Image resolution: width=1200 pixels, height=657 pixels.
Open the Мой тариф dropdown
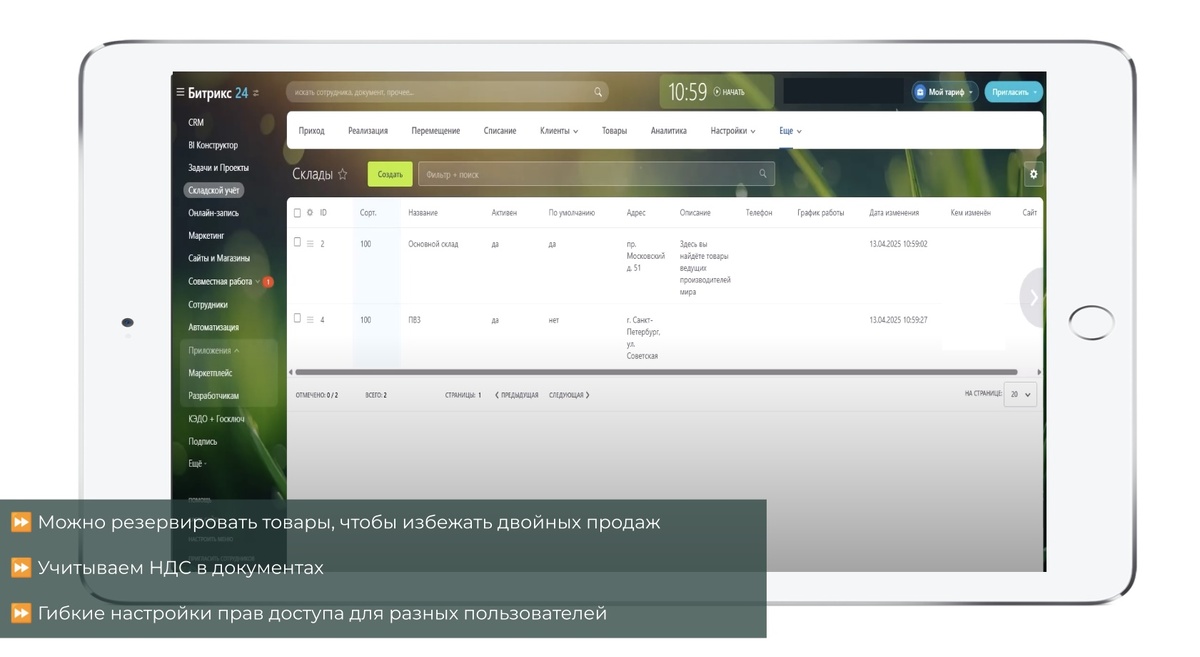click(971, 92)
